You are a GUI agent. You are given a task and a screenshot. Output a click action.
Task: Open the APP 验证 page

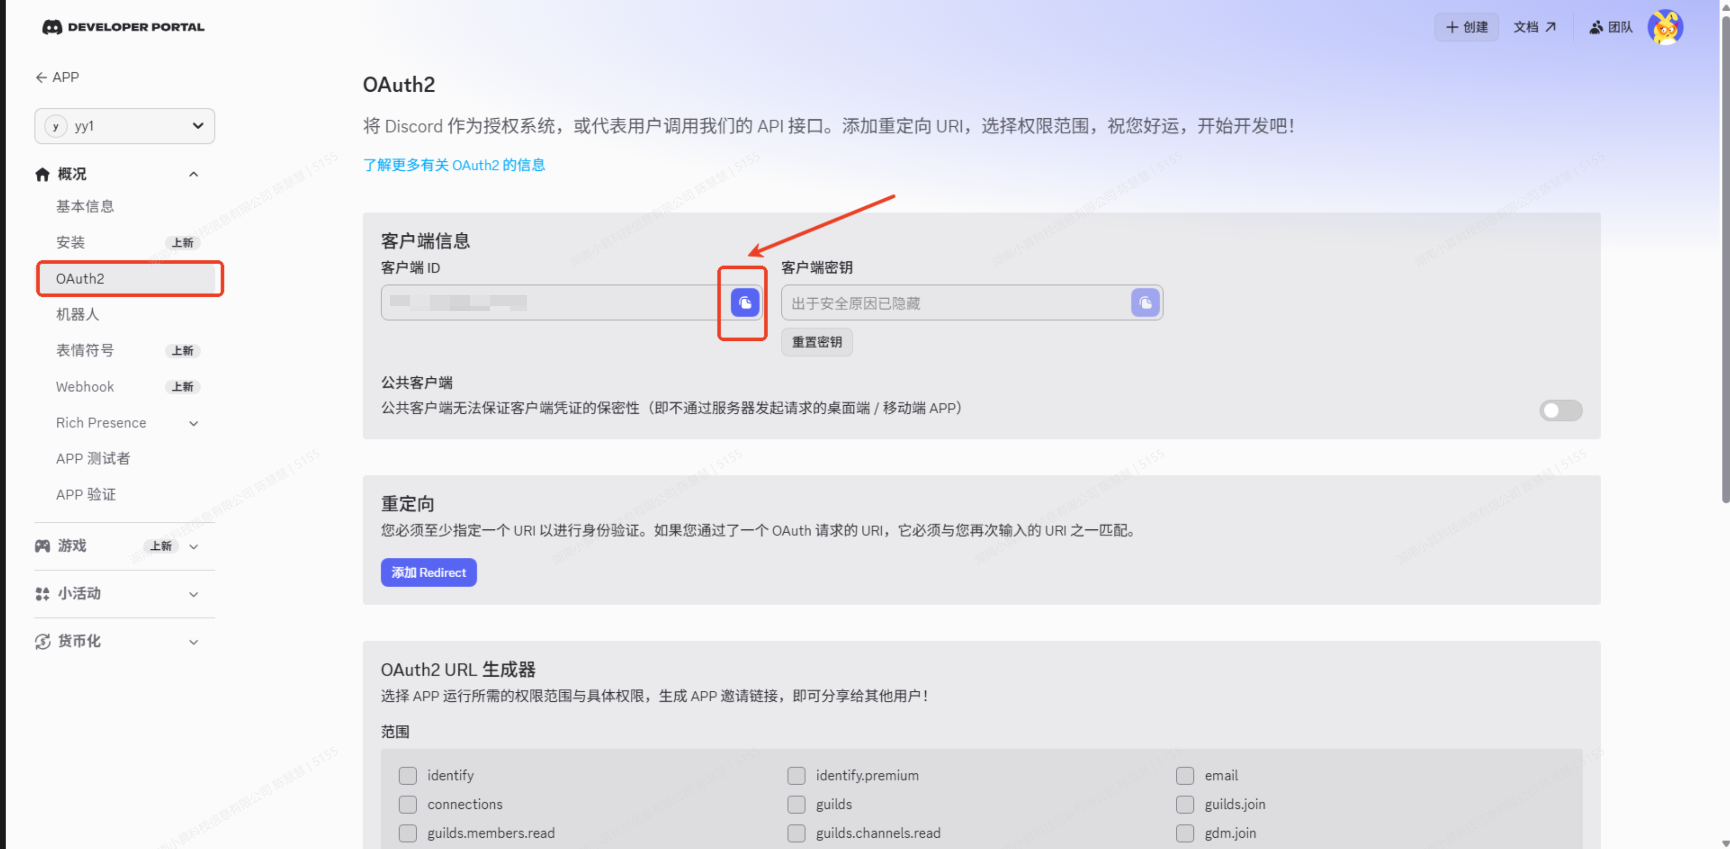pyautogui.click(x=86, y=494)
